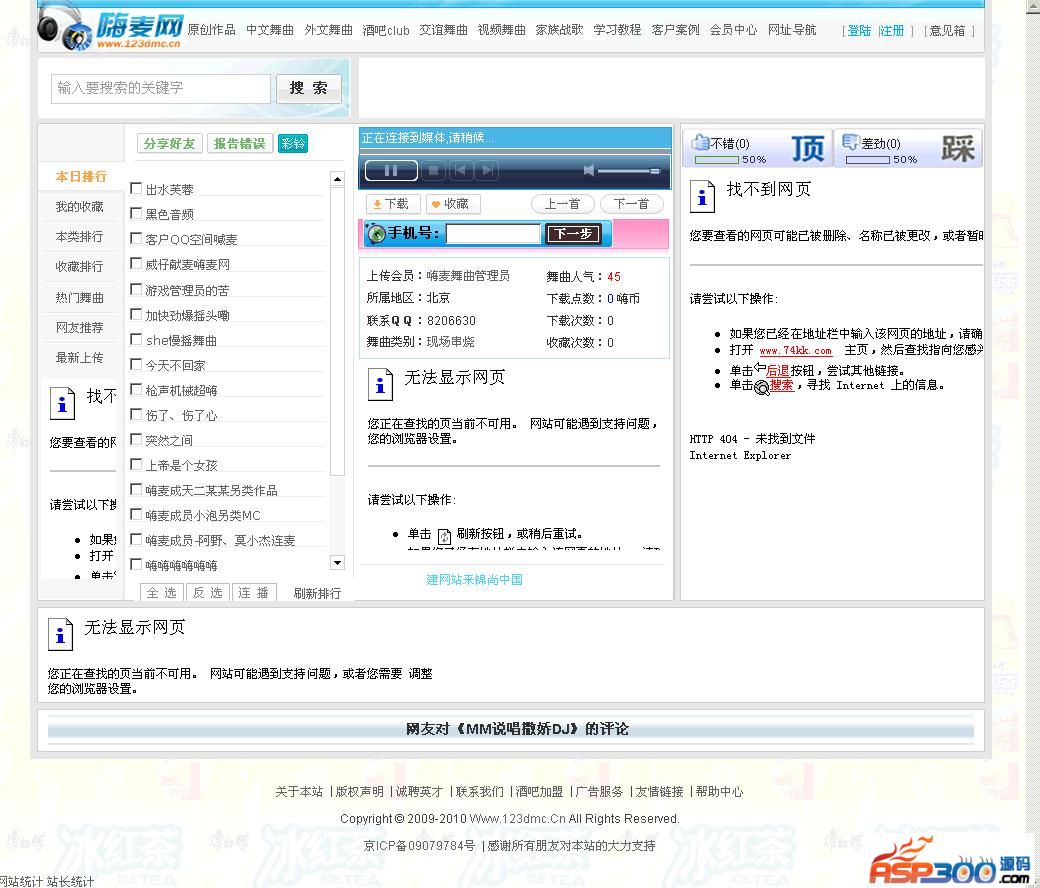Skip to next track in player

(x=488, y=170)
